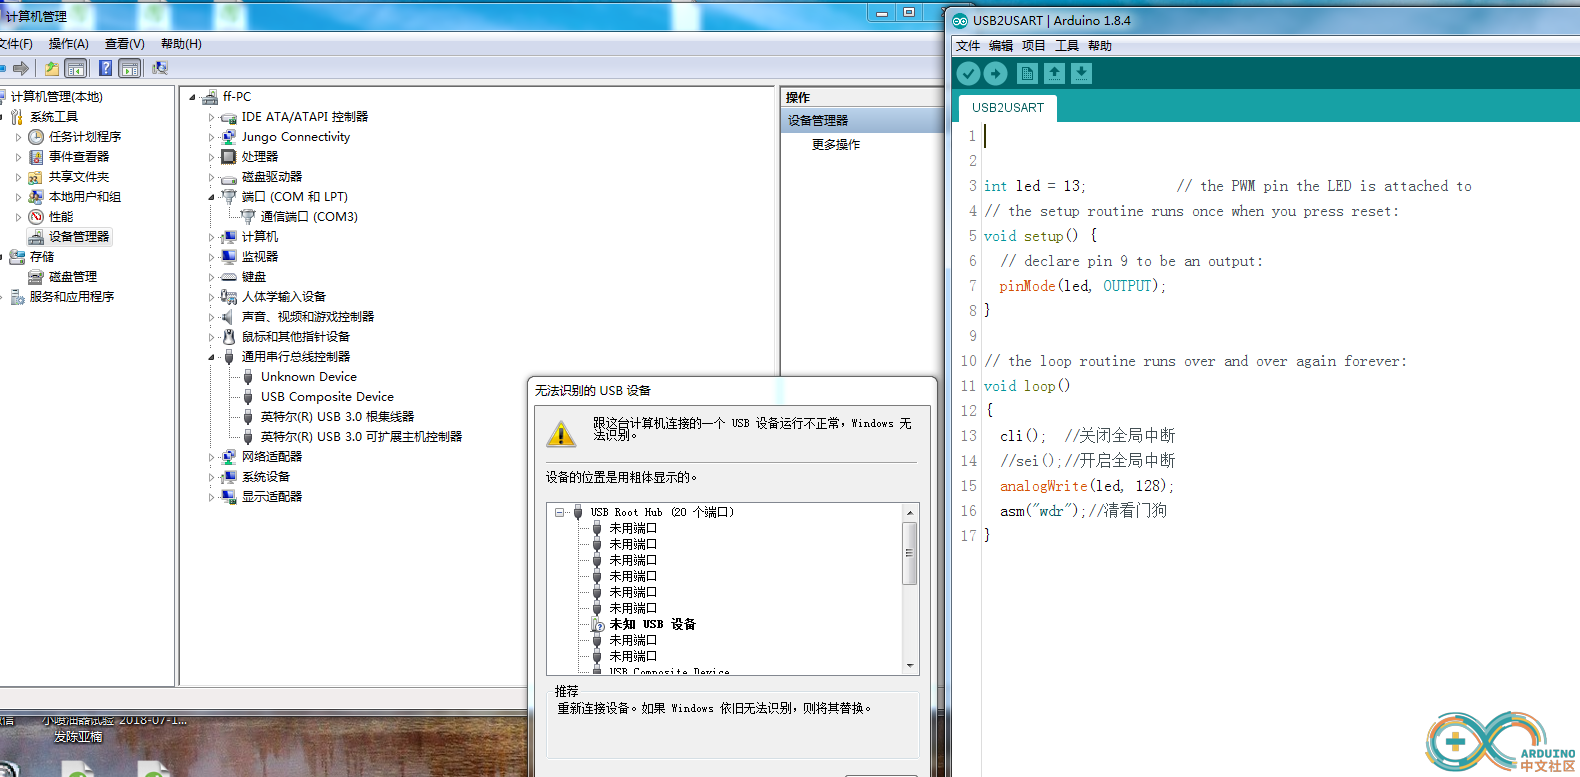Click the 任务计划程序 clock icon
This screenshot has height=777, width=1580.
coord(36,137)
